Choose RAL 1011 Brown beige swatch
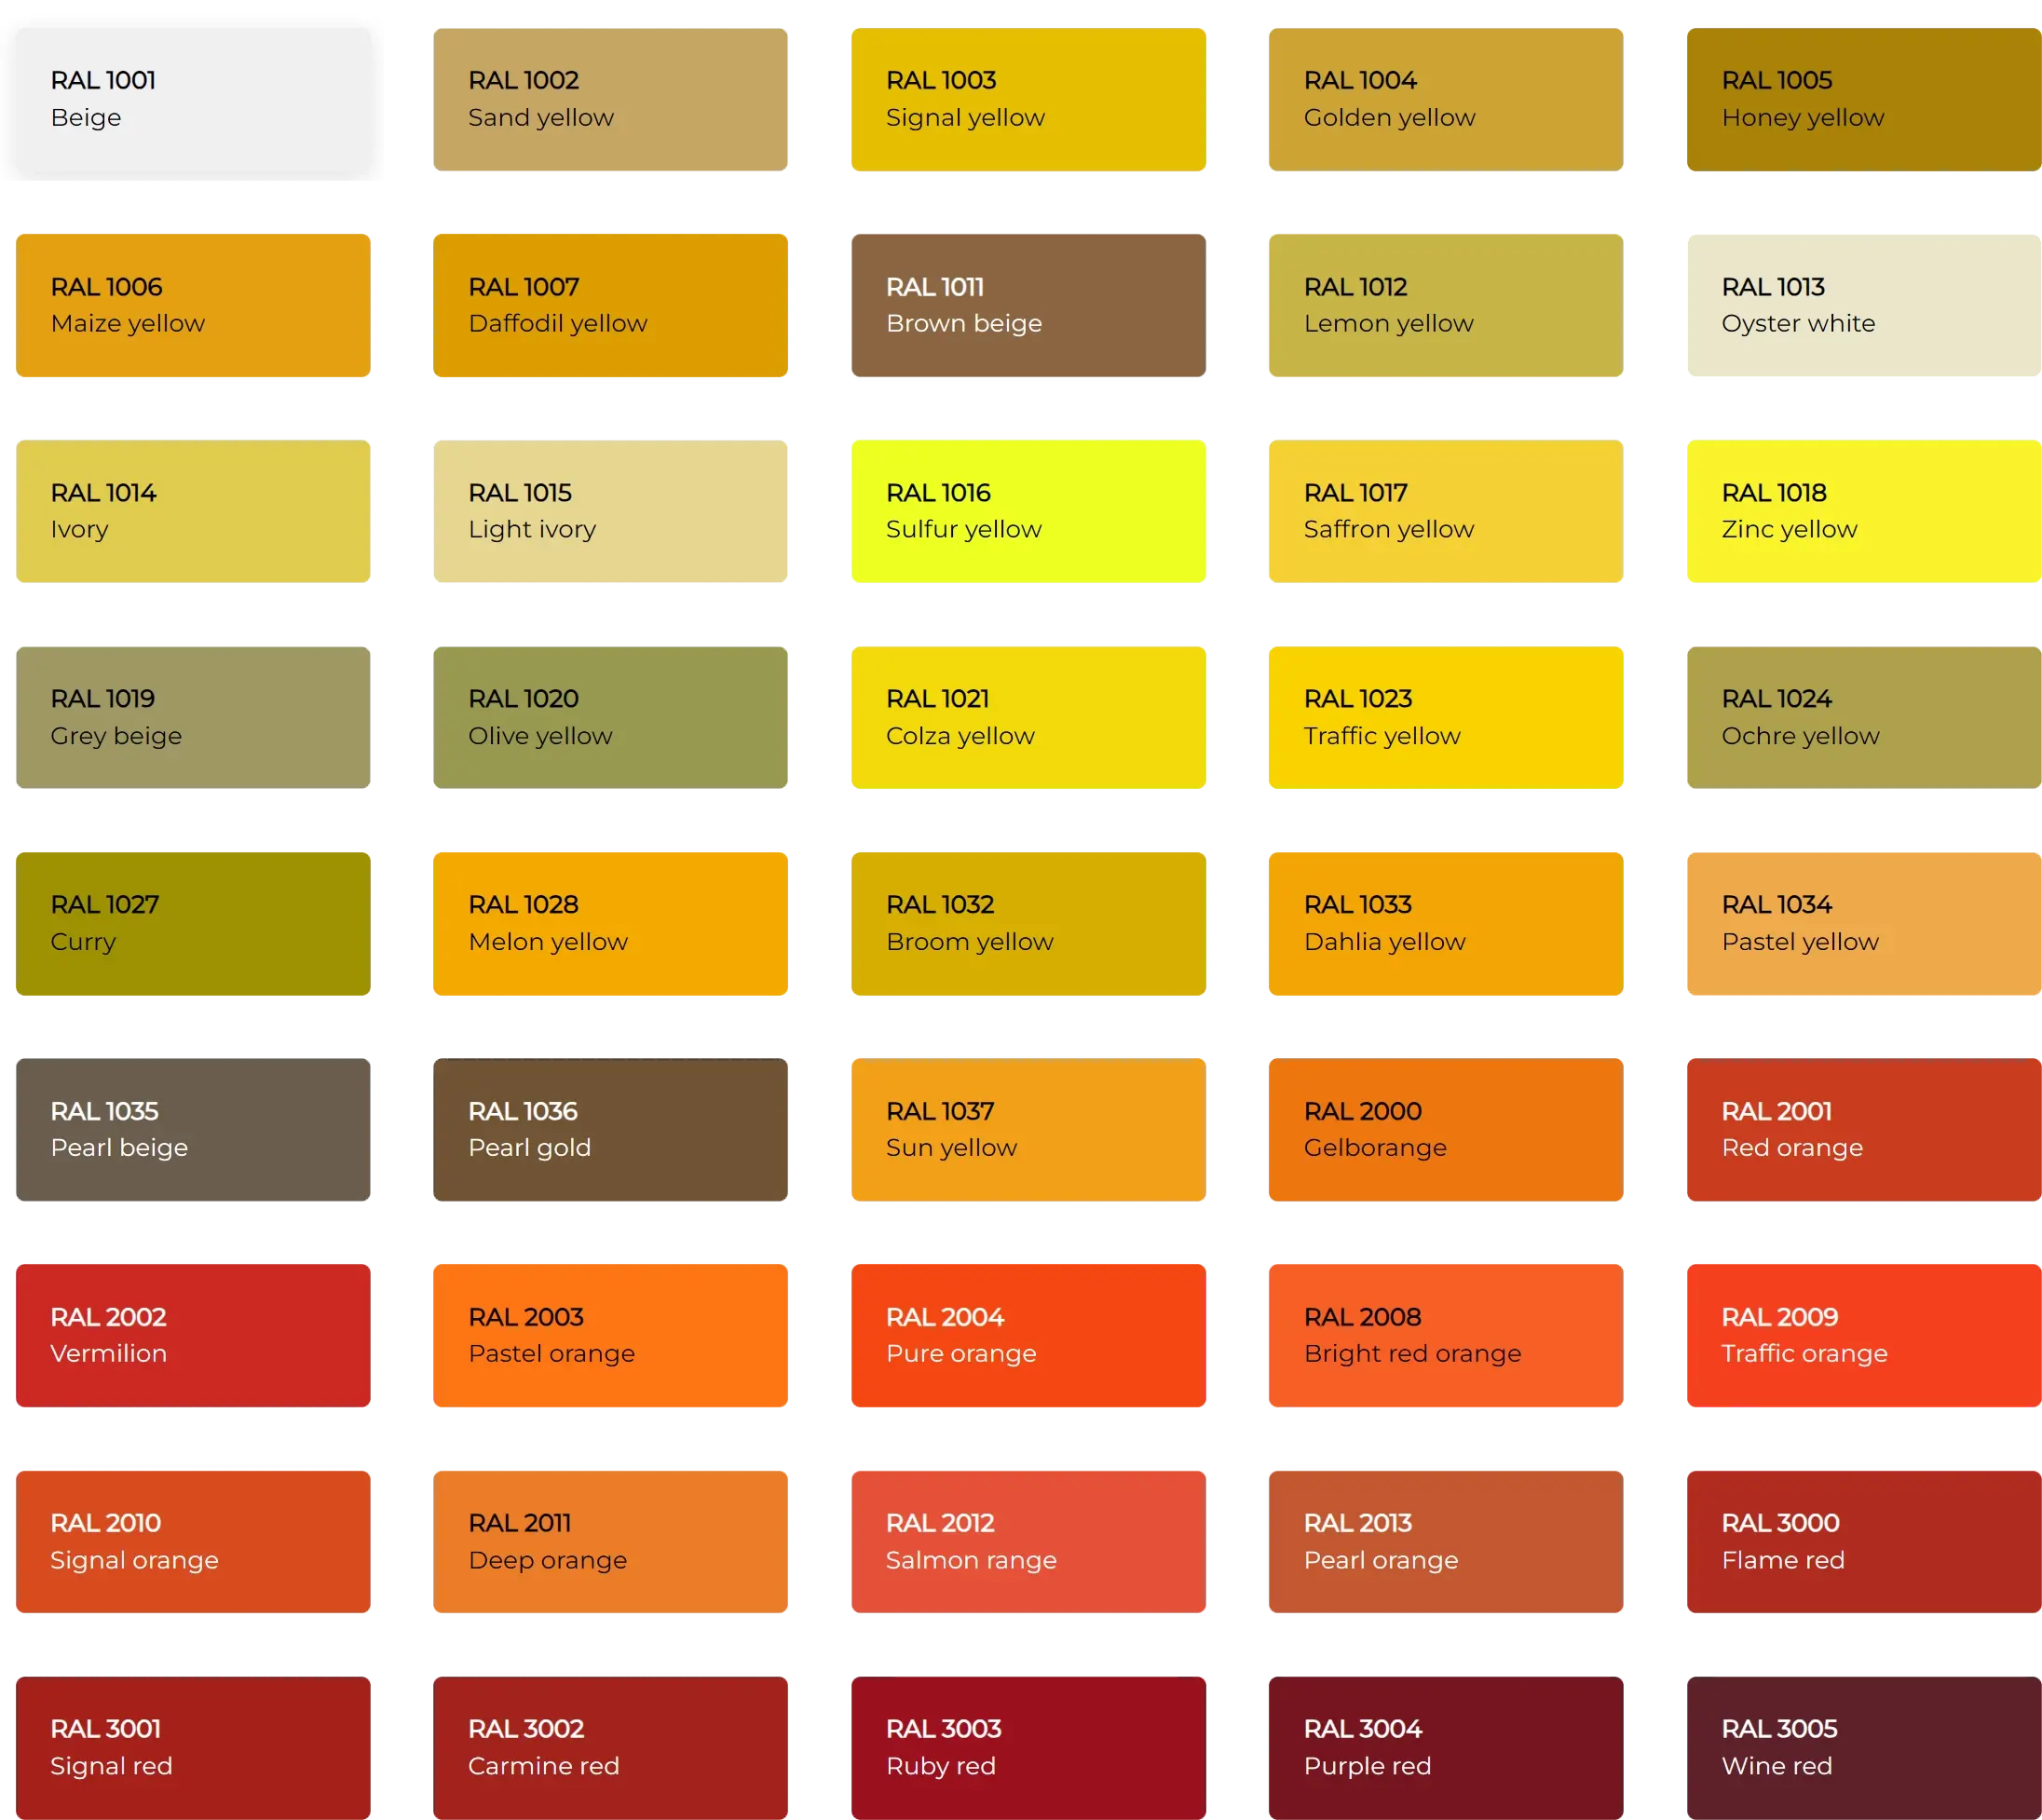This screenshot has height=1820, width=2042. (1028, 305)
